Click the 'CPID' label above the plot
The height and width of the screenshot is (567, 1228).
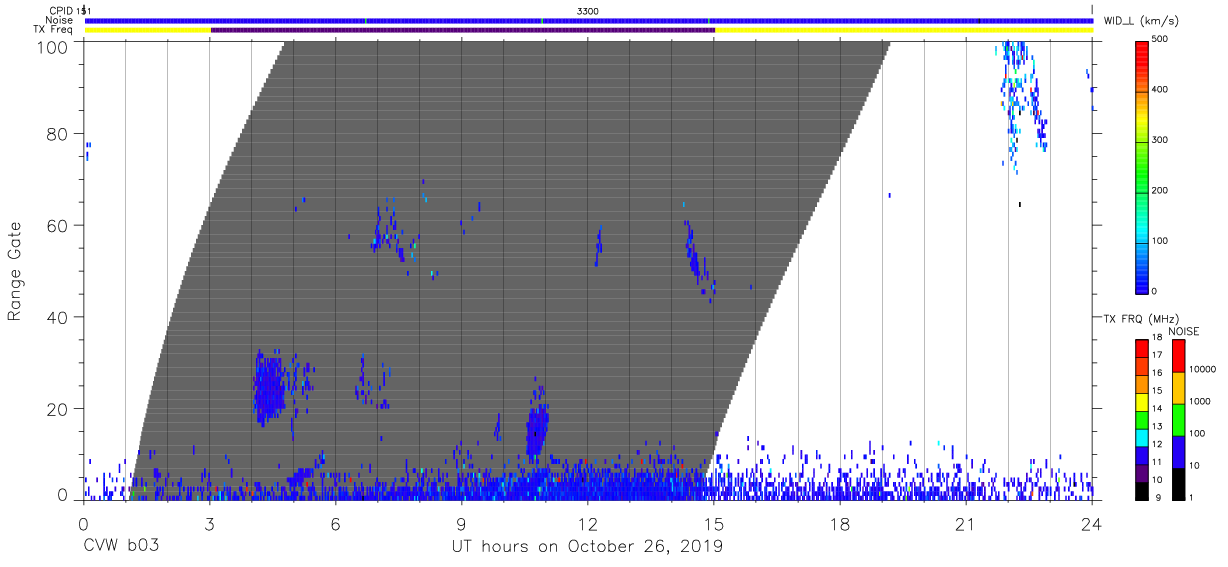tap(61, 10)
